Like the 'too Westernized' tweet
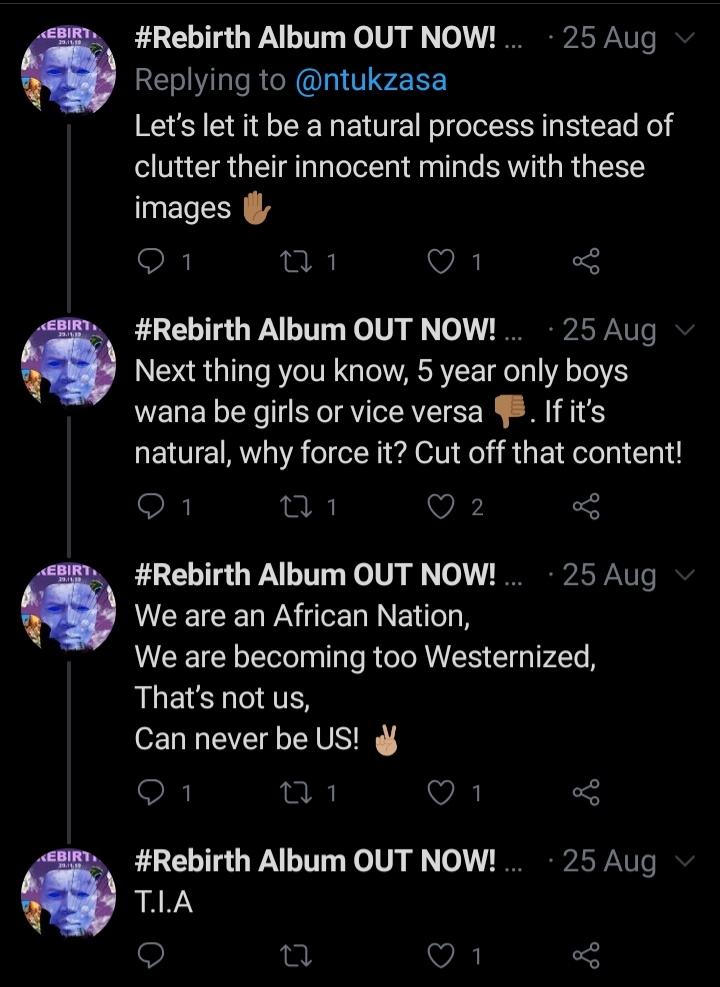 (x=441, y=793)
